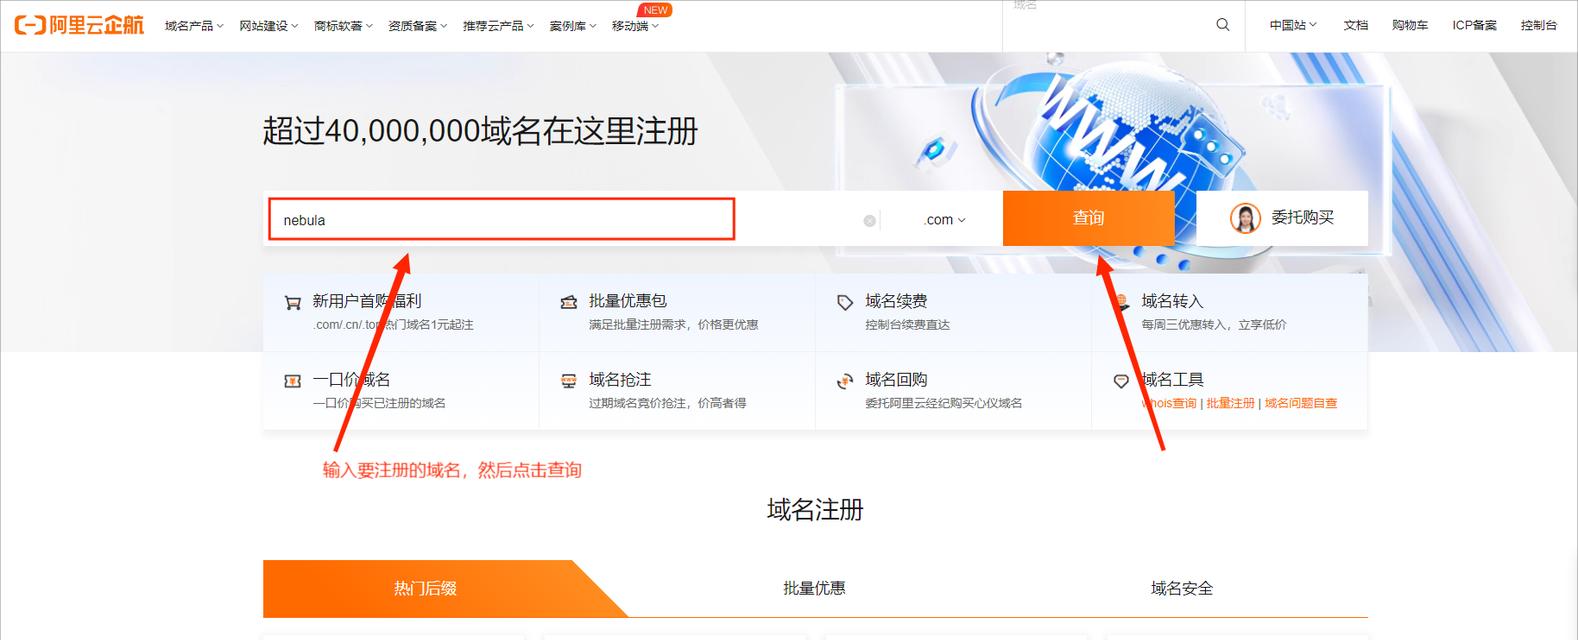Open the 域名转入 link

tap(1172, 301)
